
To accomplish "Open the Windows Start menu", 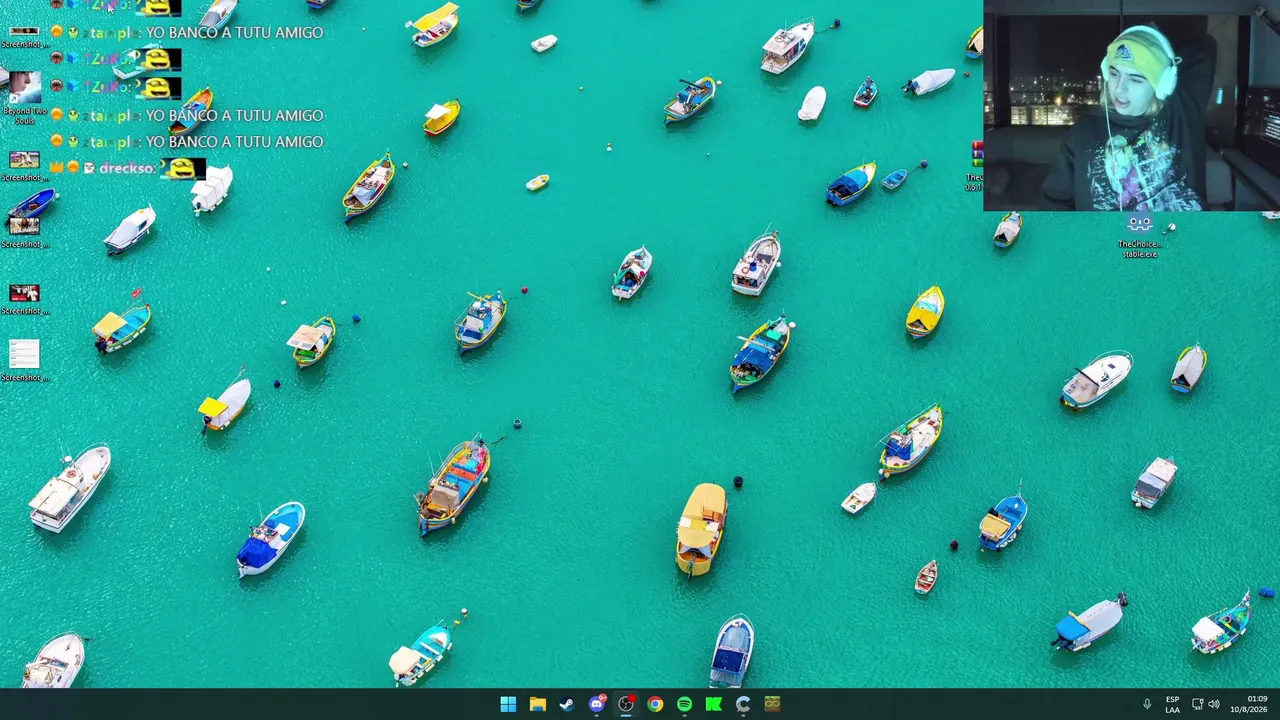I will pos(508,704).
